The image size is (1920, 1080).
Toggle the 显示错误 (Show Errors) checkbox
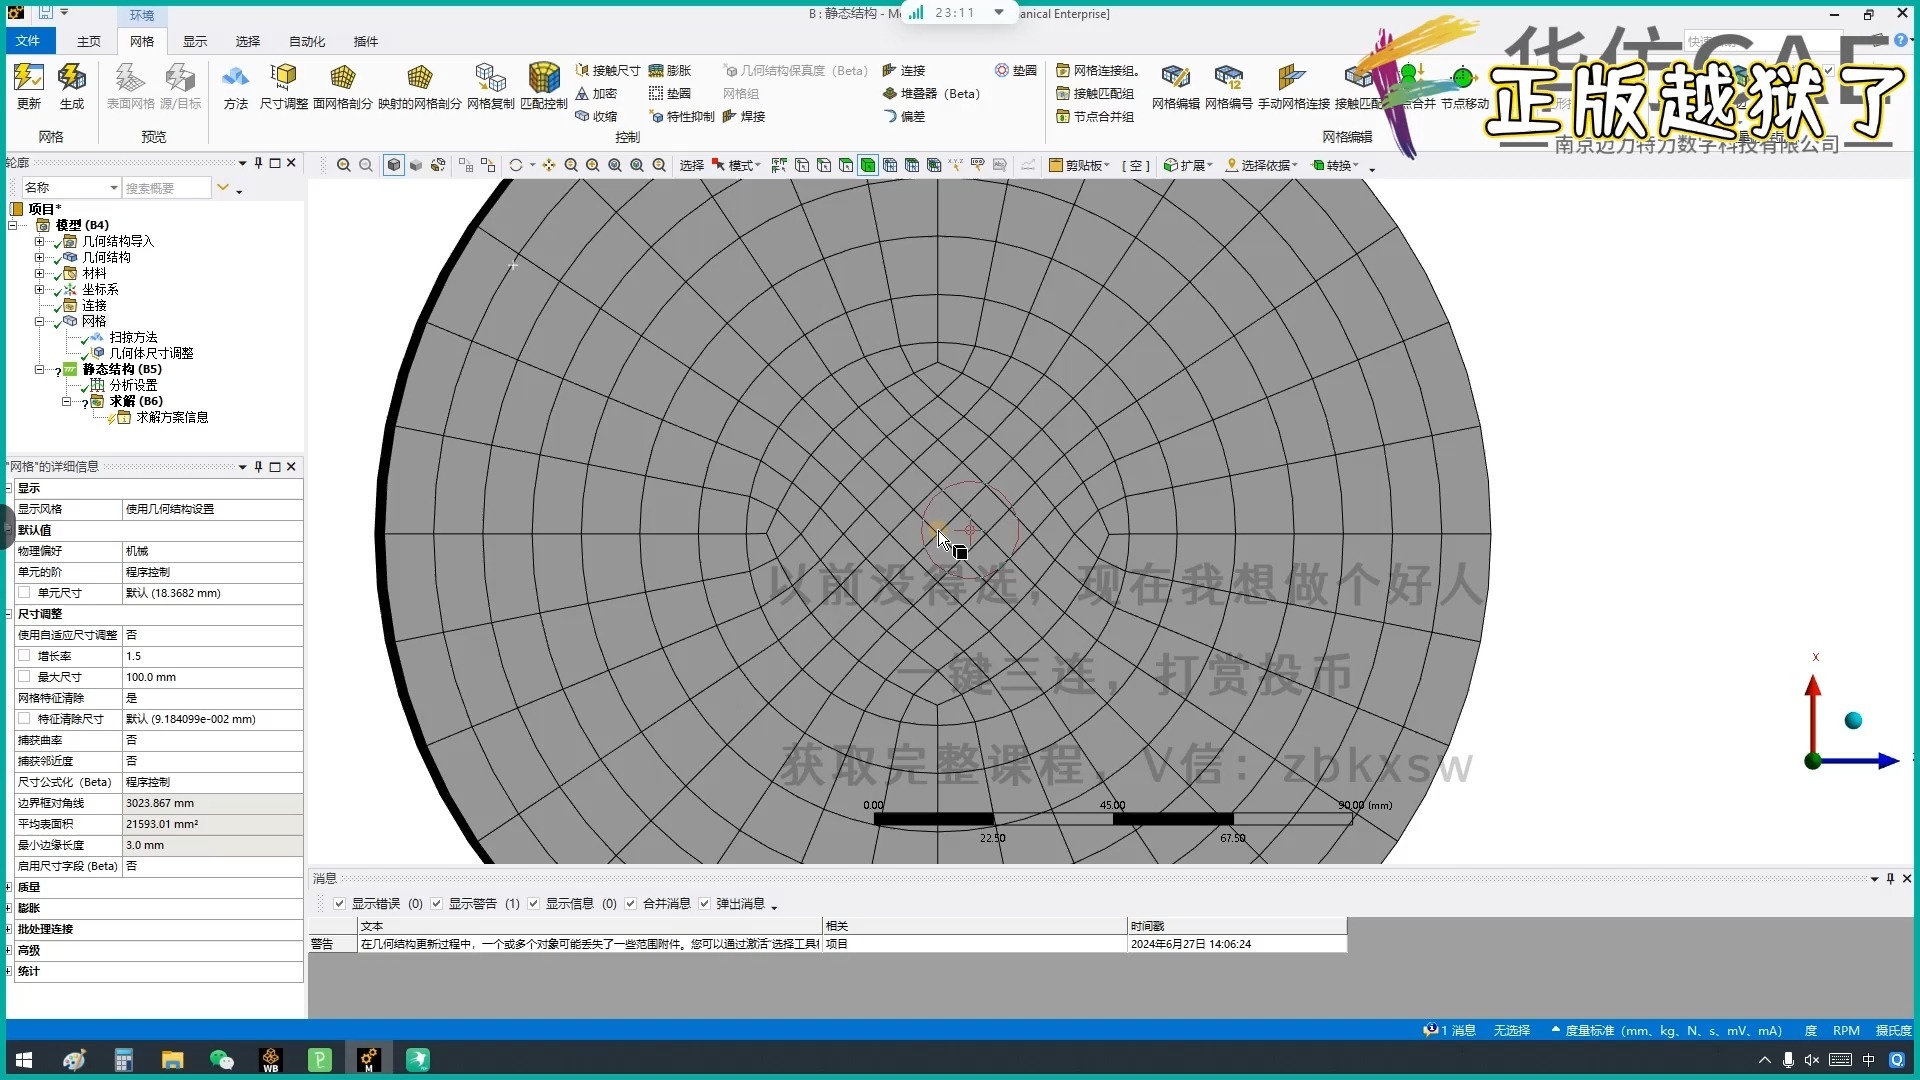340,904
